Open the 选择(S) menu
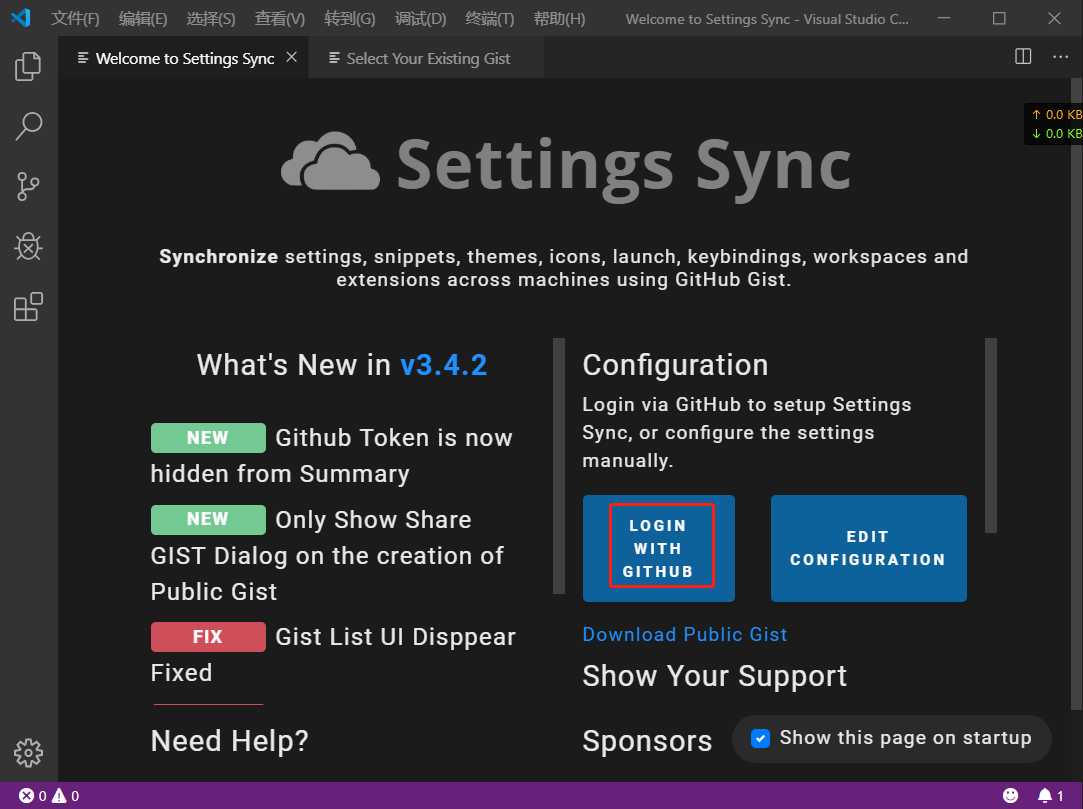1083x809 pixels. click(x=211, y=19)
